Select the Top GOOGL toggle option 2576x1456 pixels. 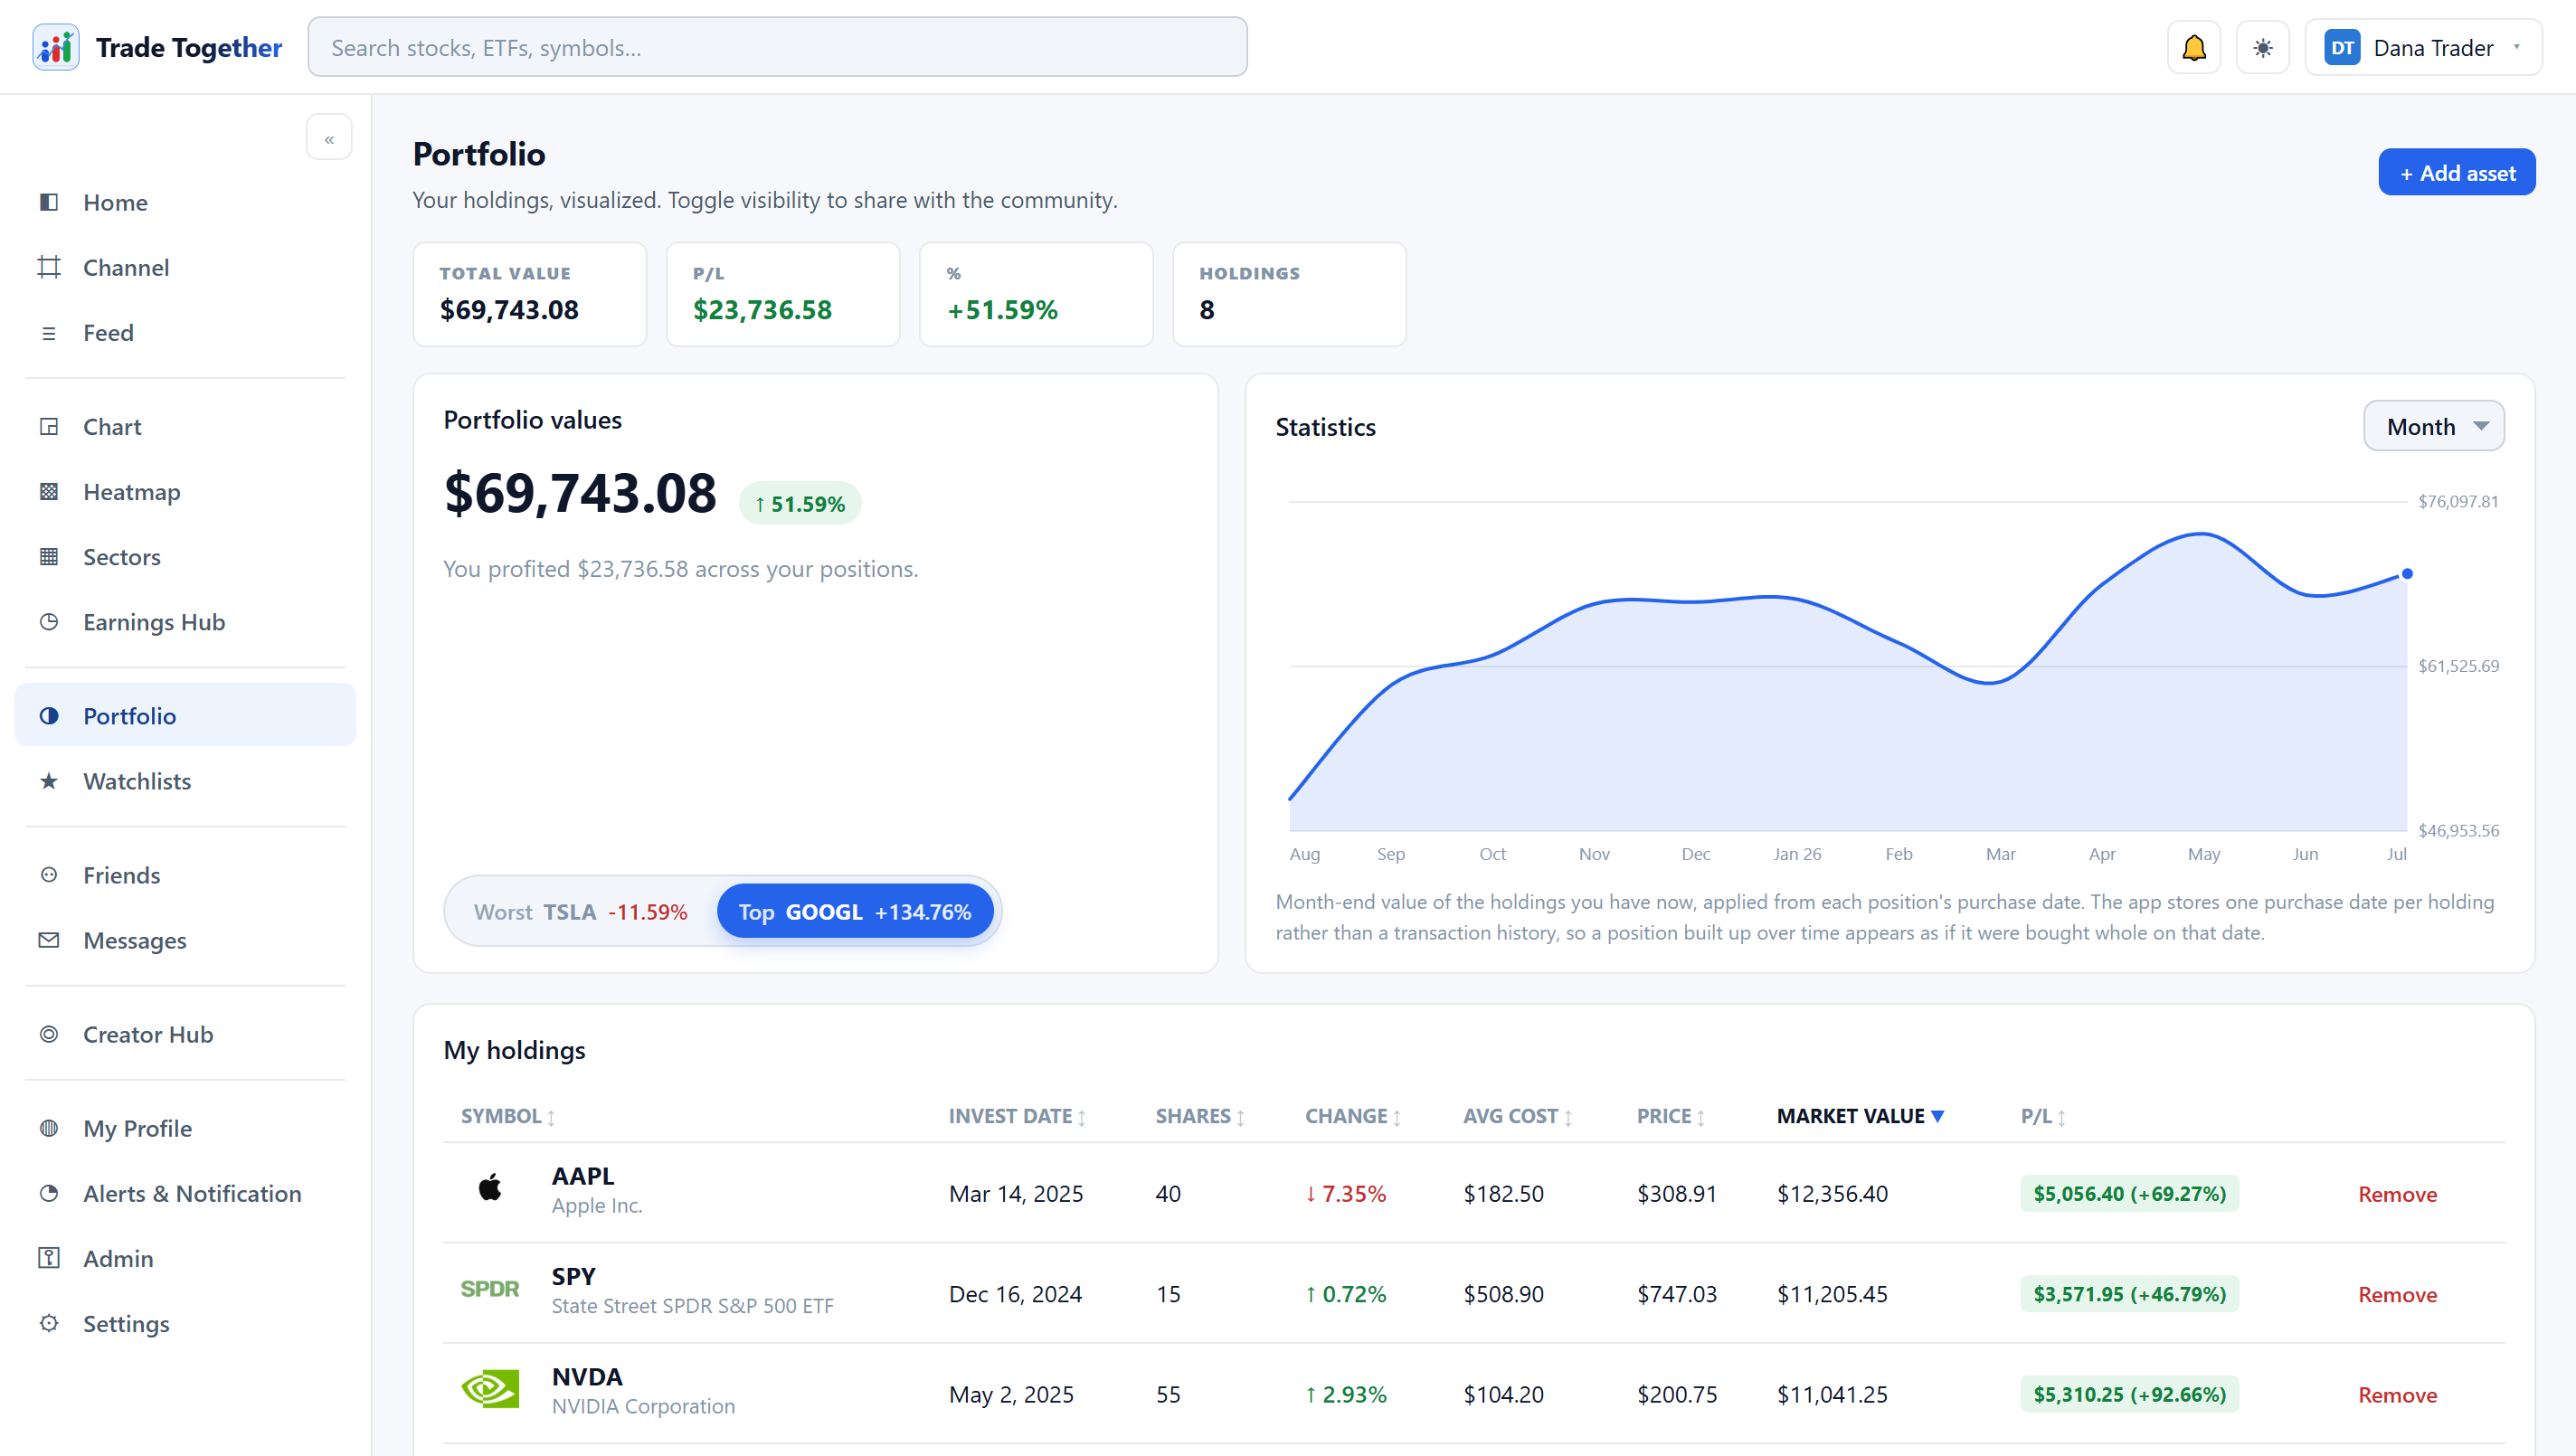coord(855,912)
